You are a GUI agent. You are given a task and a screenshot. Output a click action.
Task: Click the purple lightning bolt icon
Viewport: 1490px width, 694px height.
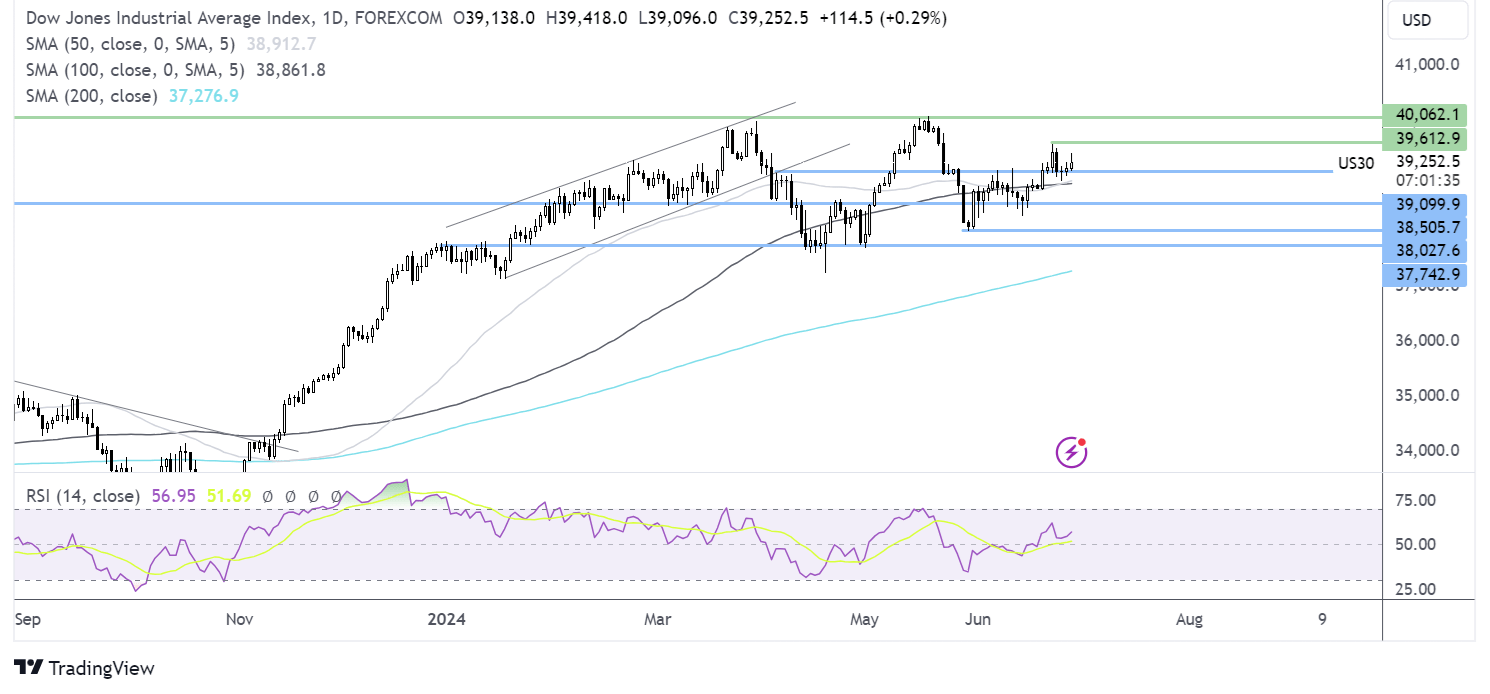[x=1071, y=452]
